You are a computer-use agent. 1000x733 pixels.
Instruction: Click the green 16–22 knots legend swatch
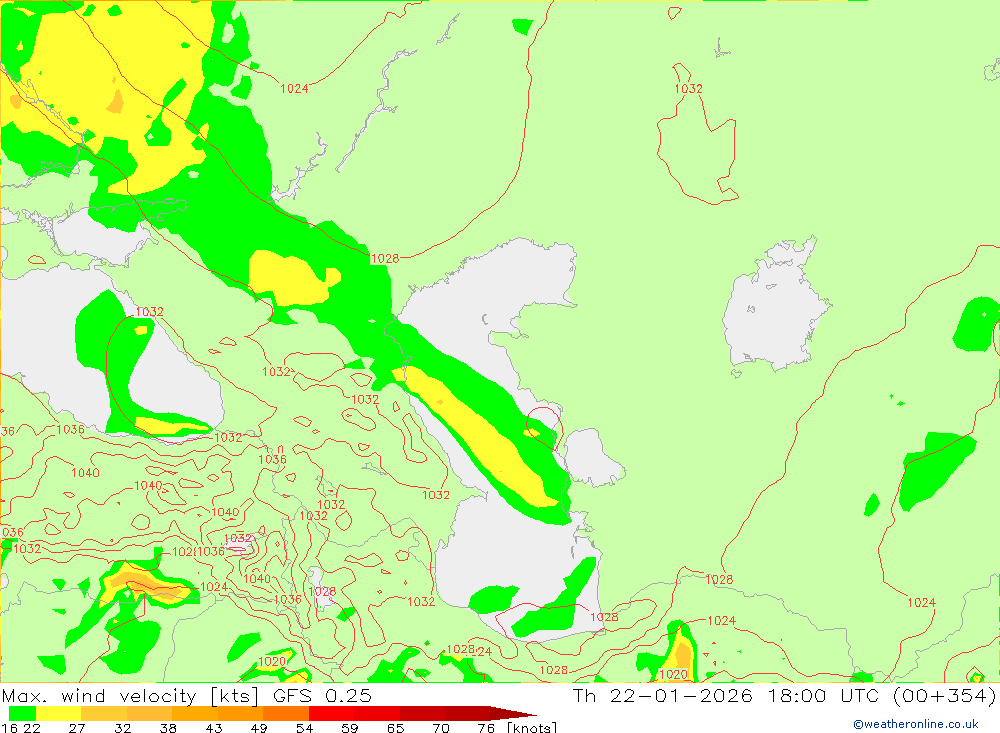(x=22, y=713)
